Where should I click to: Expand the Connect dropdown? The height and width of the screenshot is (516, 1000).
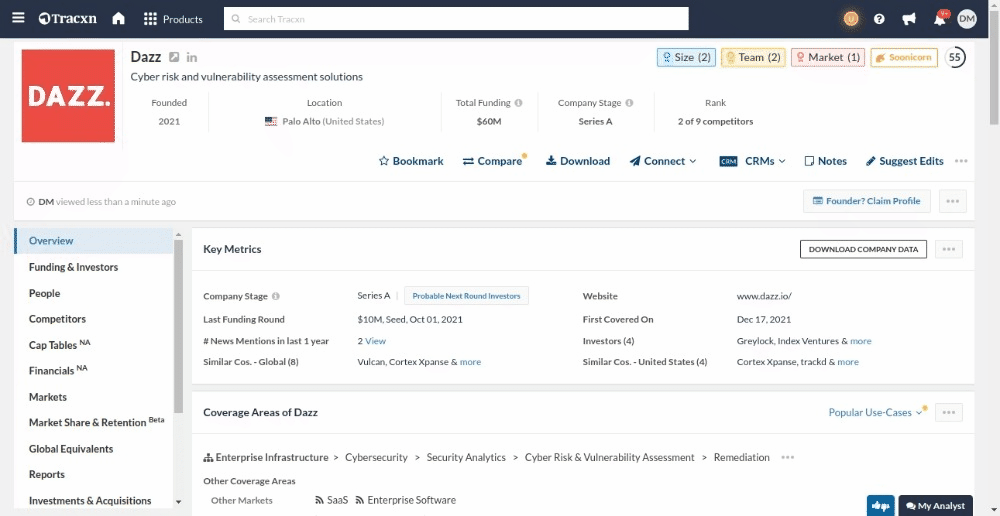point(664,161)
